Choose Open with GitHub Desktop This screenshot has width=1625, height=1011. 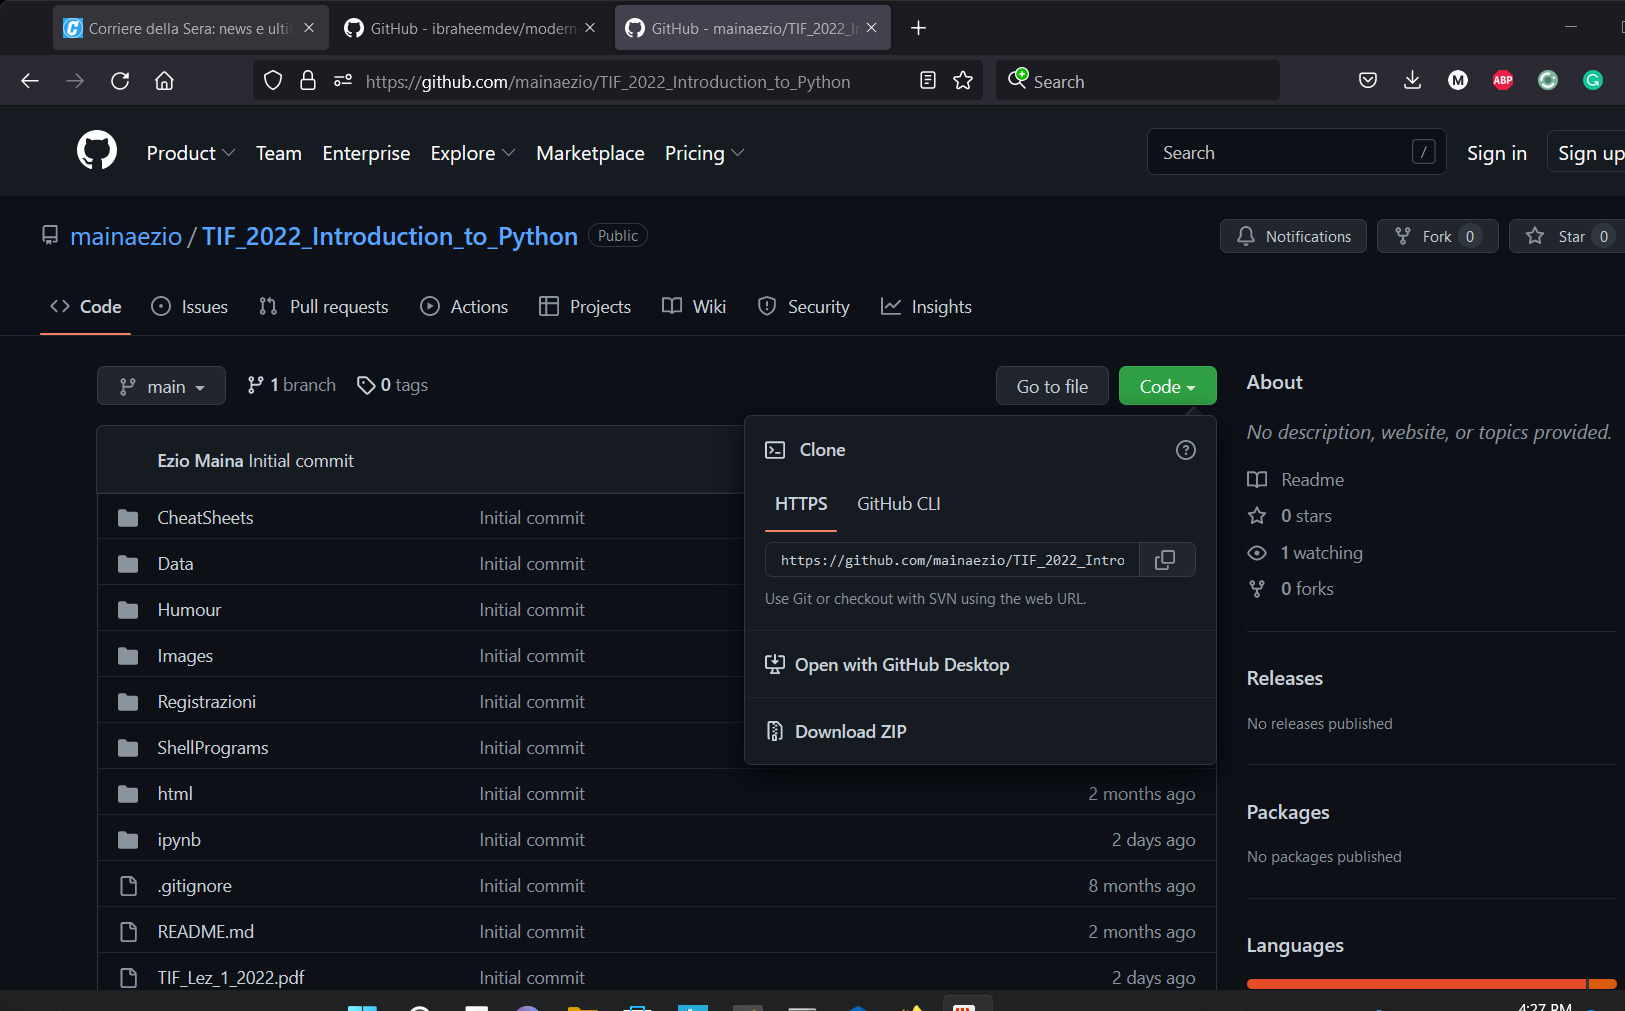click(x=901, y=665)
